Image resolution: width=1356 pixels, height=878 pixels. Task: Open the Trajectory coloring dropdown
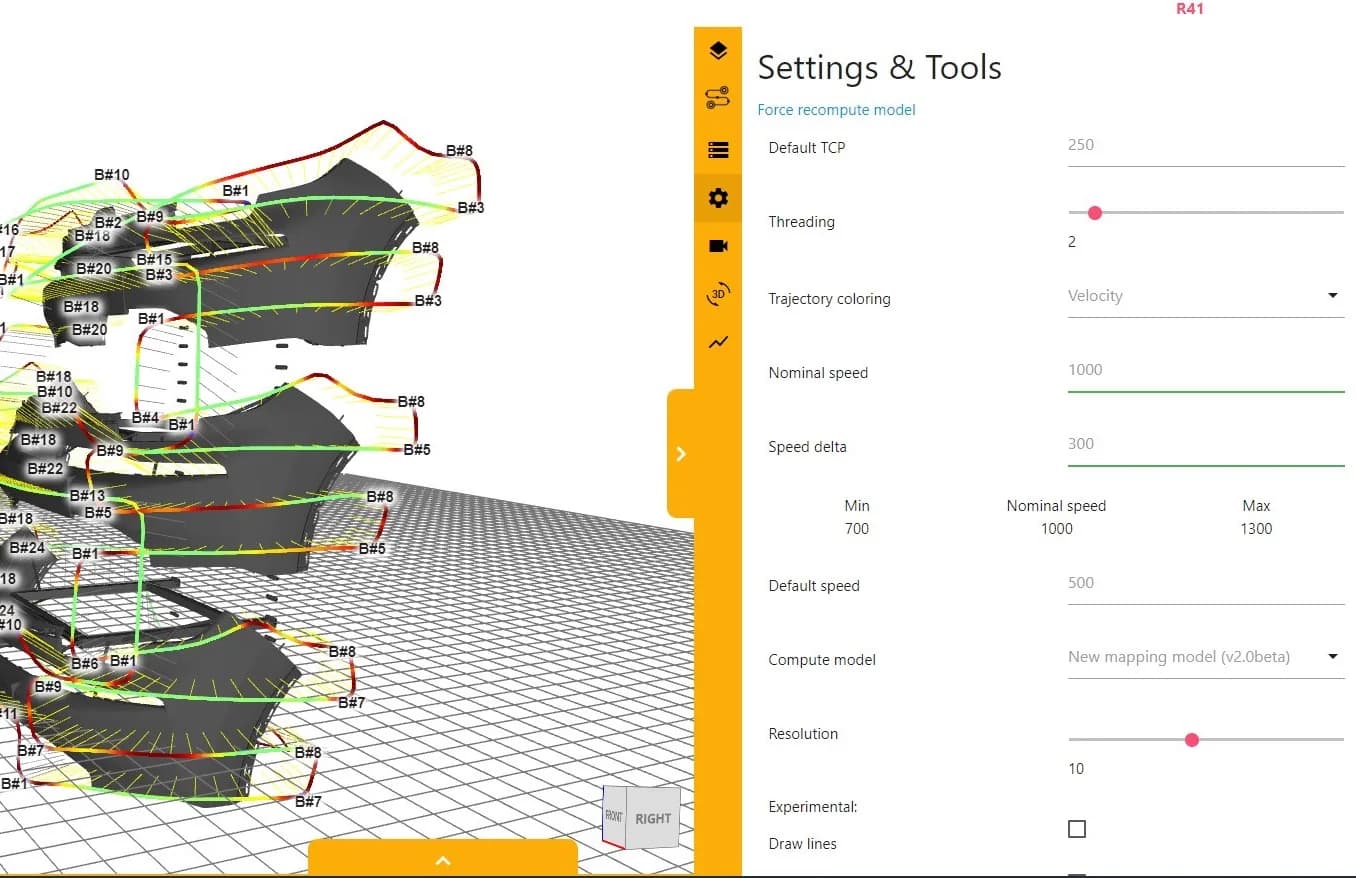[x=1206, y=296]
